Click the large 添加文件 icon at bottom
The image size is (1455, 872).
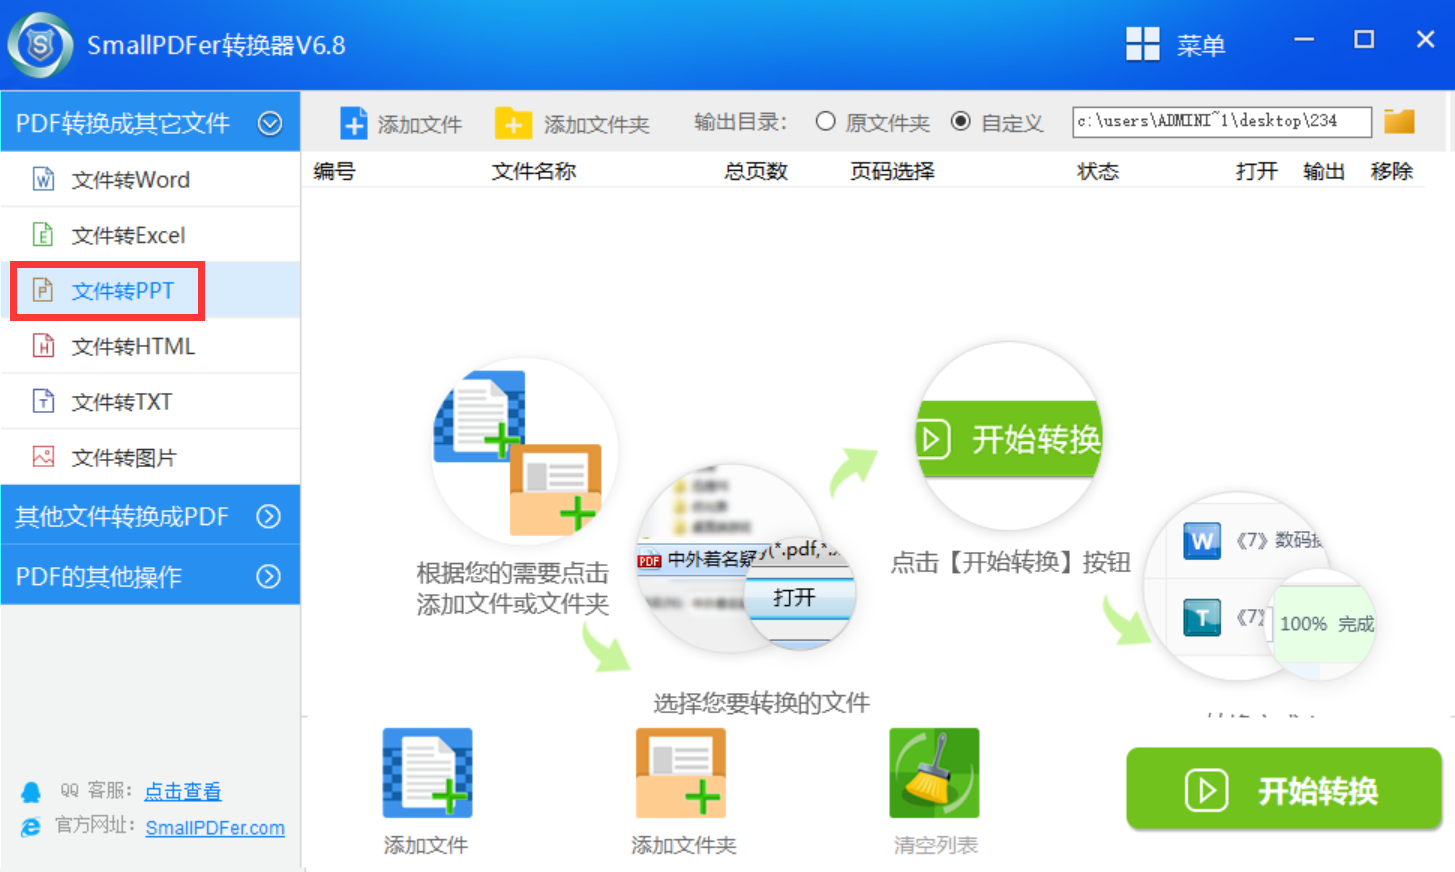coord(427,773)
